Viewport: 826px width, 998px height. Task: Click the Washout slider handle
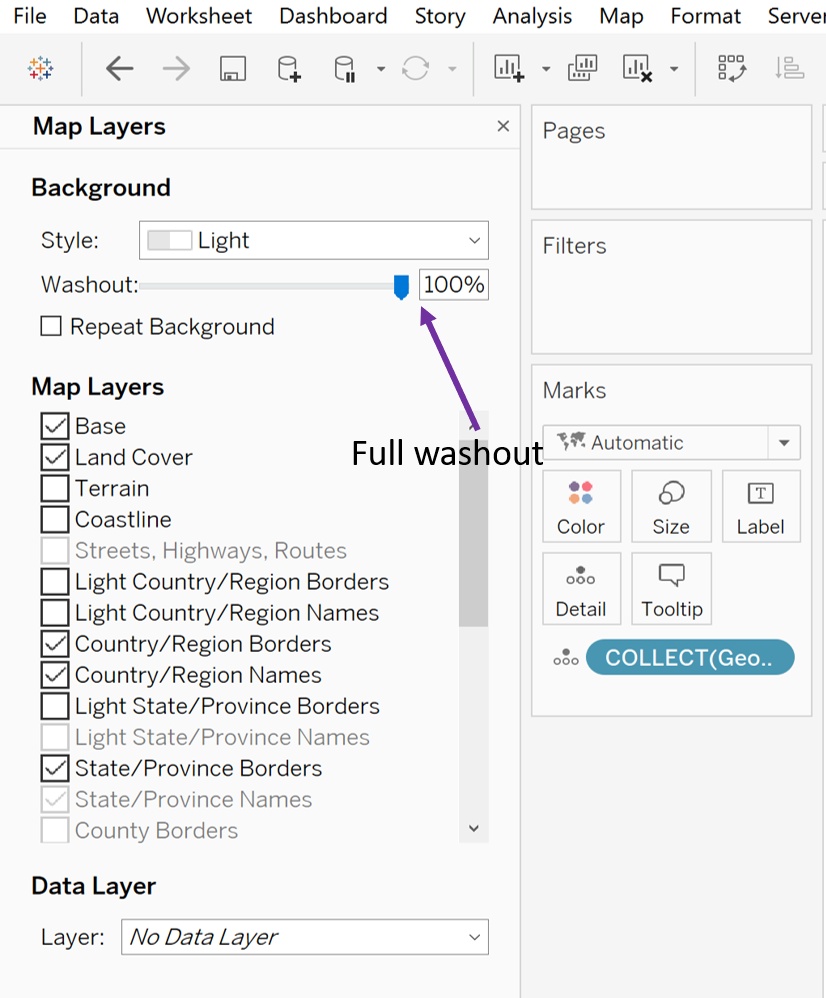pos(401,286)
